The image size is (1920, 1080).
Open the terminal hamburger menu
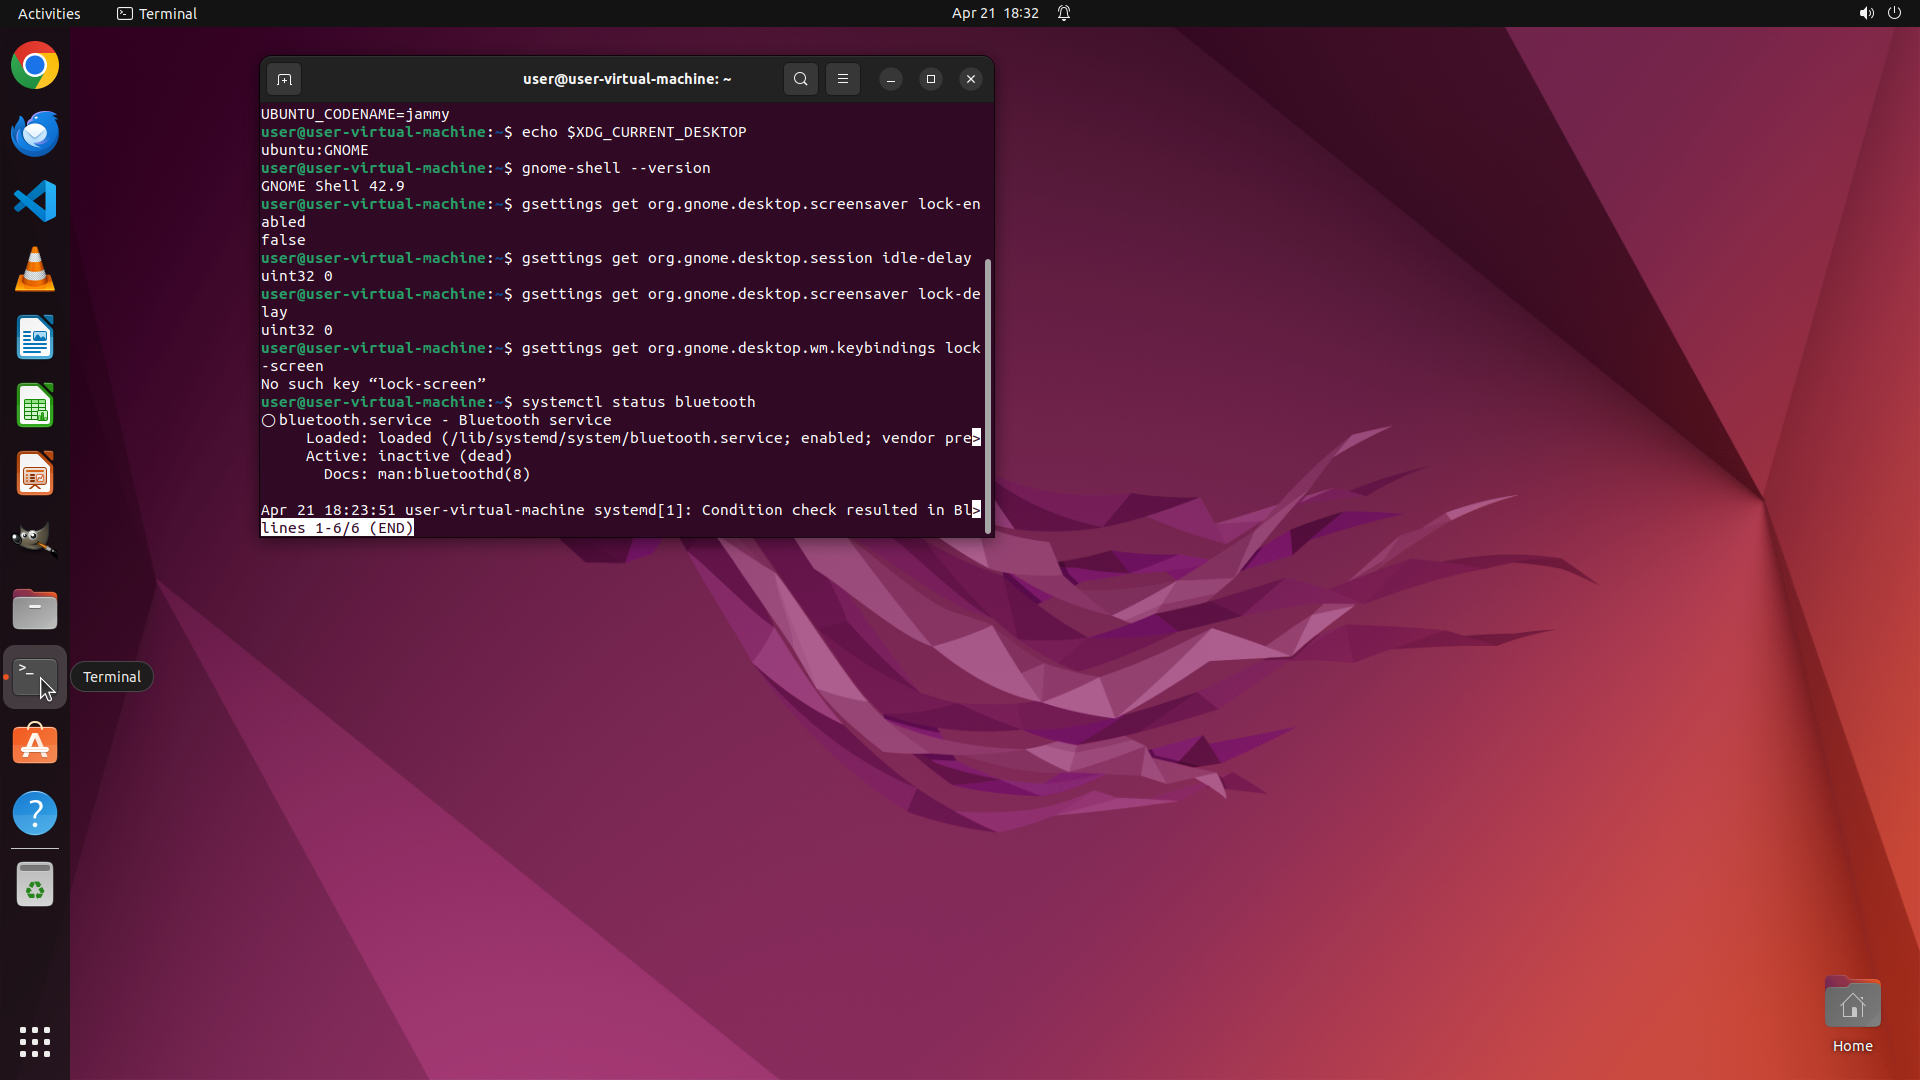coord(843,79)
